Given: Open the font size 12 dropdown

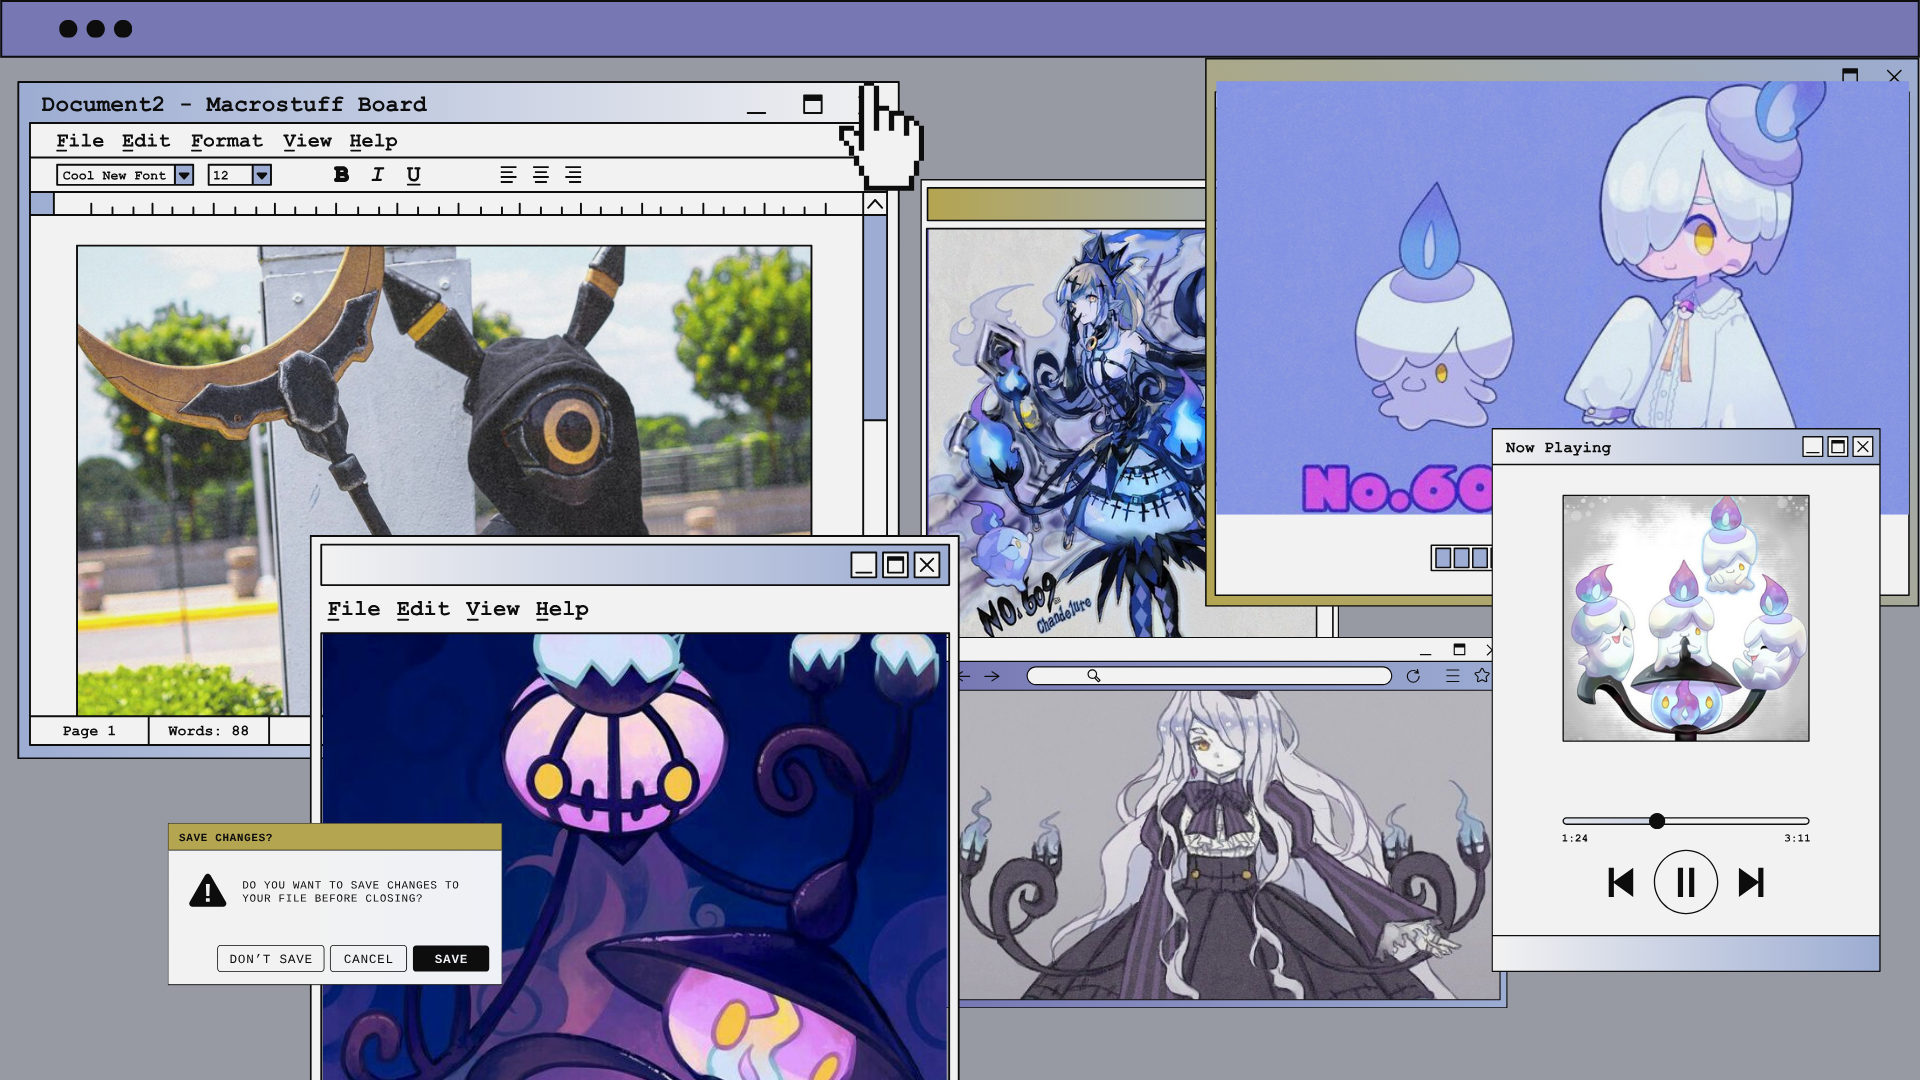Looking at the screenshot, I should (261, 175).
